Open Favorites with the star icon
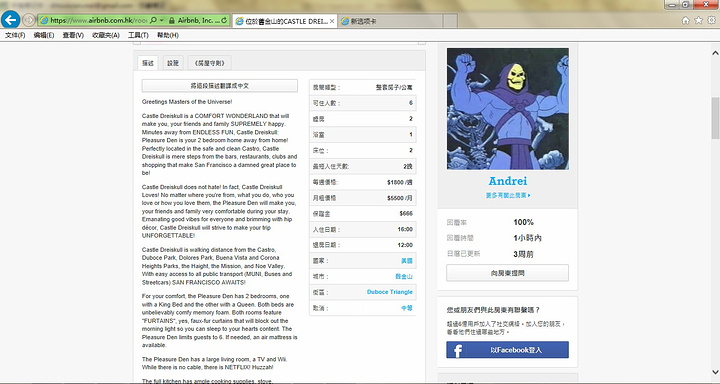This screenshot has width=720, height=384. [698, 20]
